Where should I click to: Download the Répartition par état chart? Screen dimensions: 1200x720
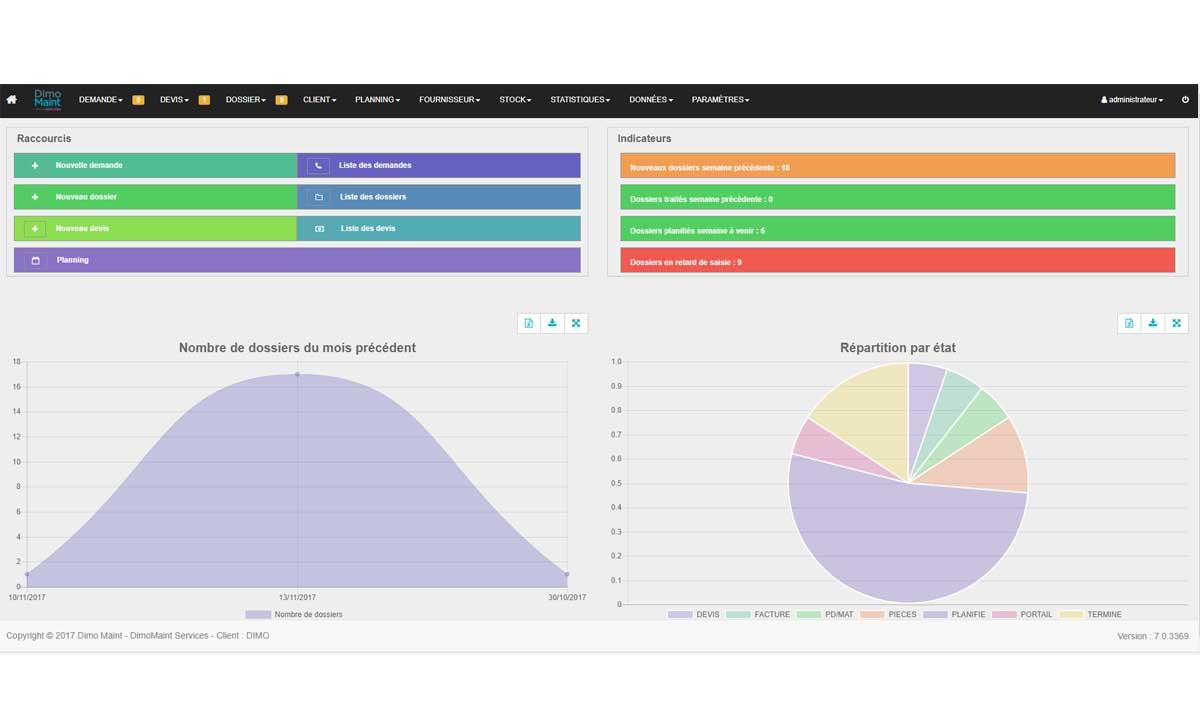click(x=1153, y=323)
